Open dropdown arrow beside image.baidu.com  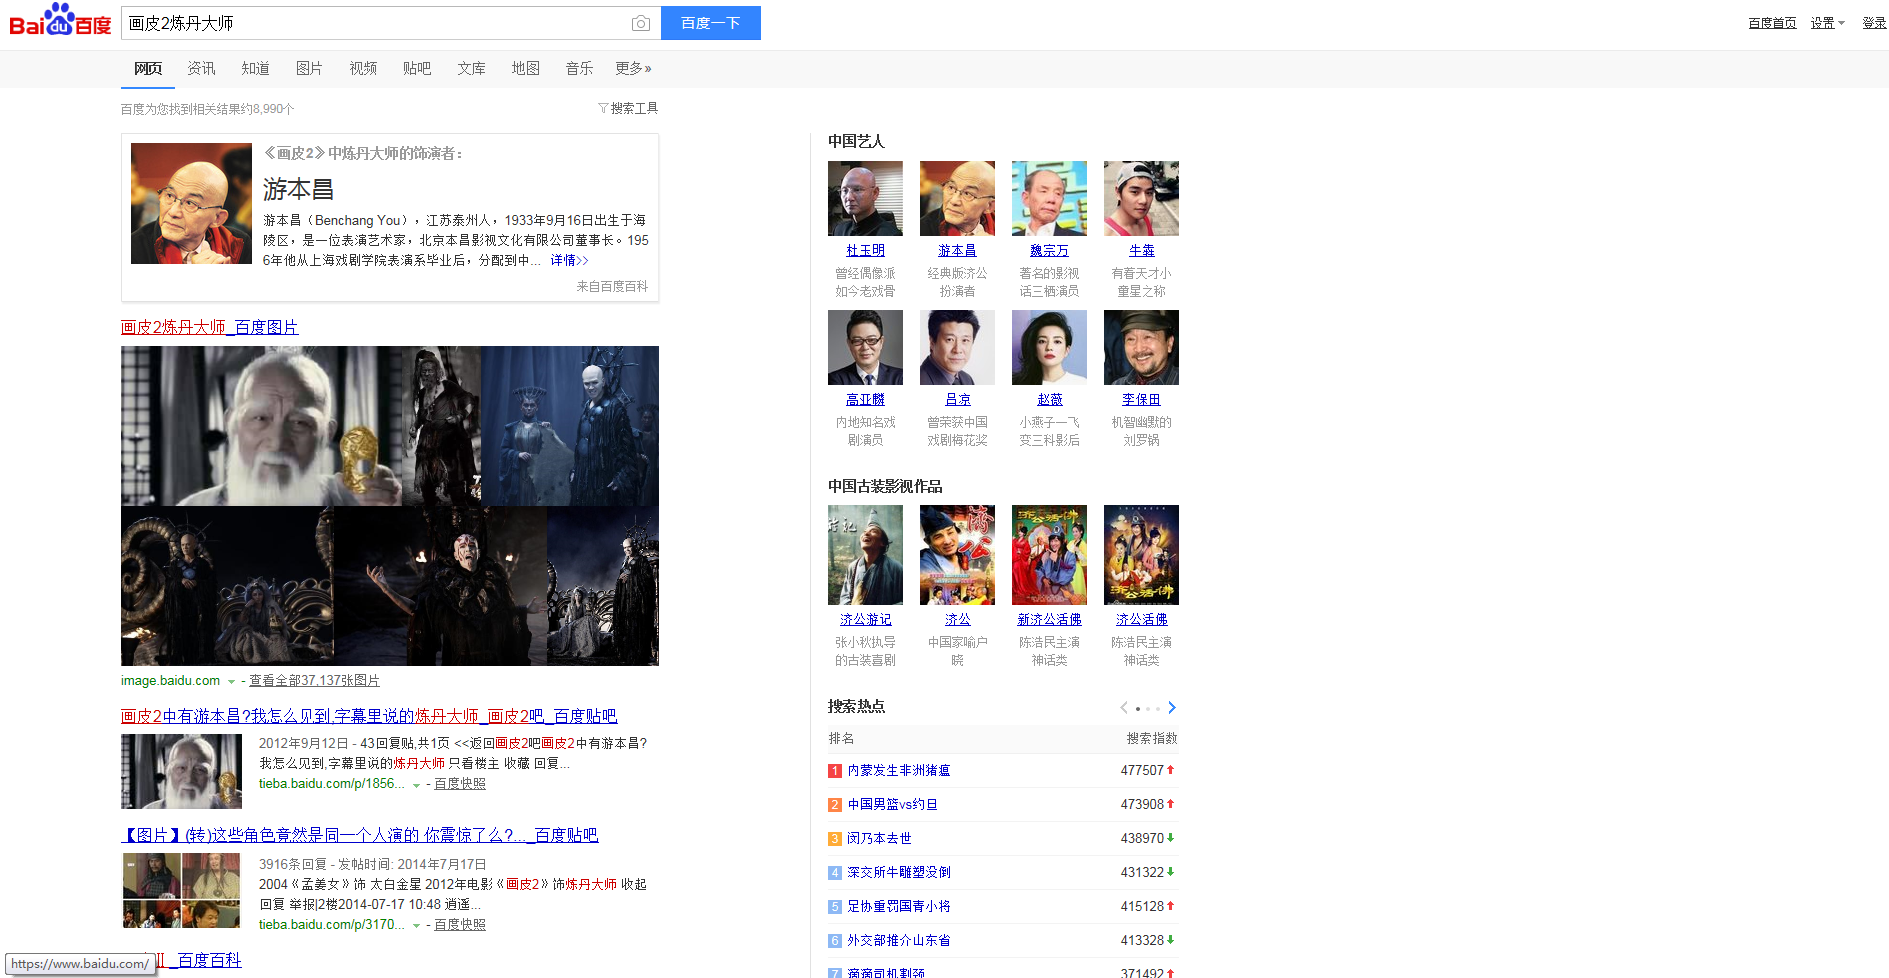click(231, 682)
